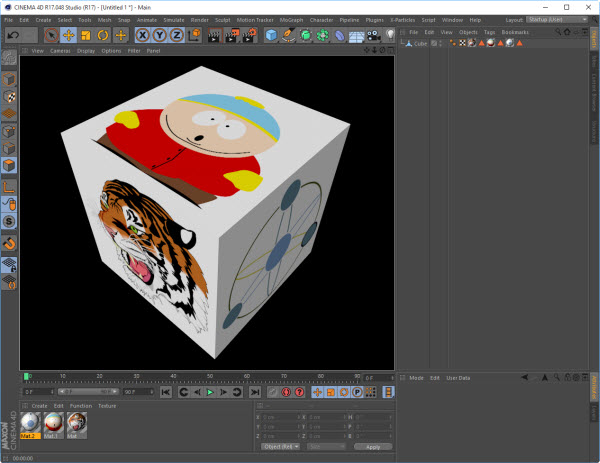Add a Light object
Screen dimensions: 600x463
(390, 35)
